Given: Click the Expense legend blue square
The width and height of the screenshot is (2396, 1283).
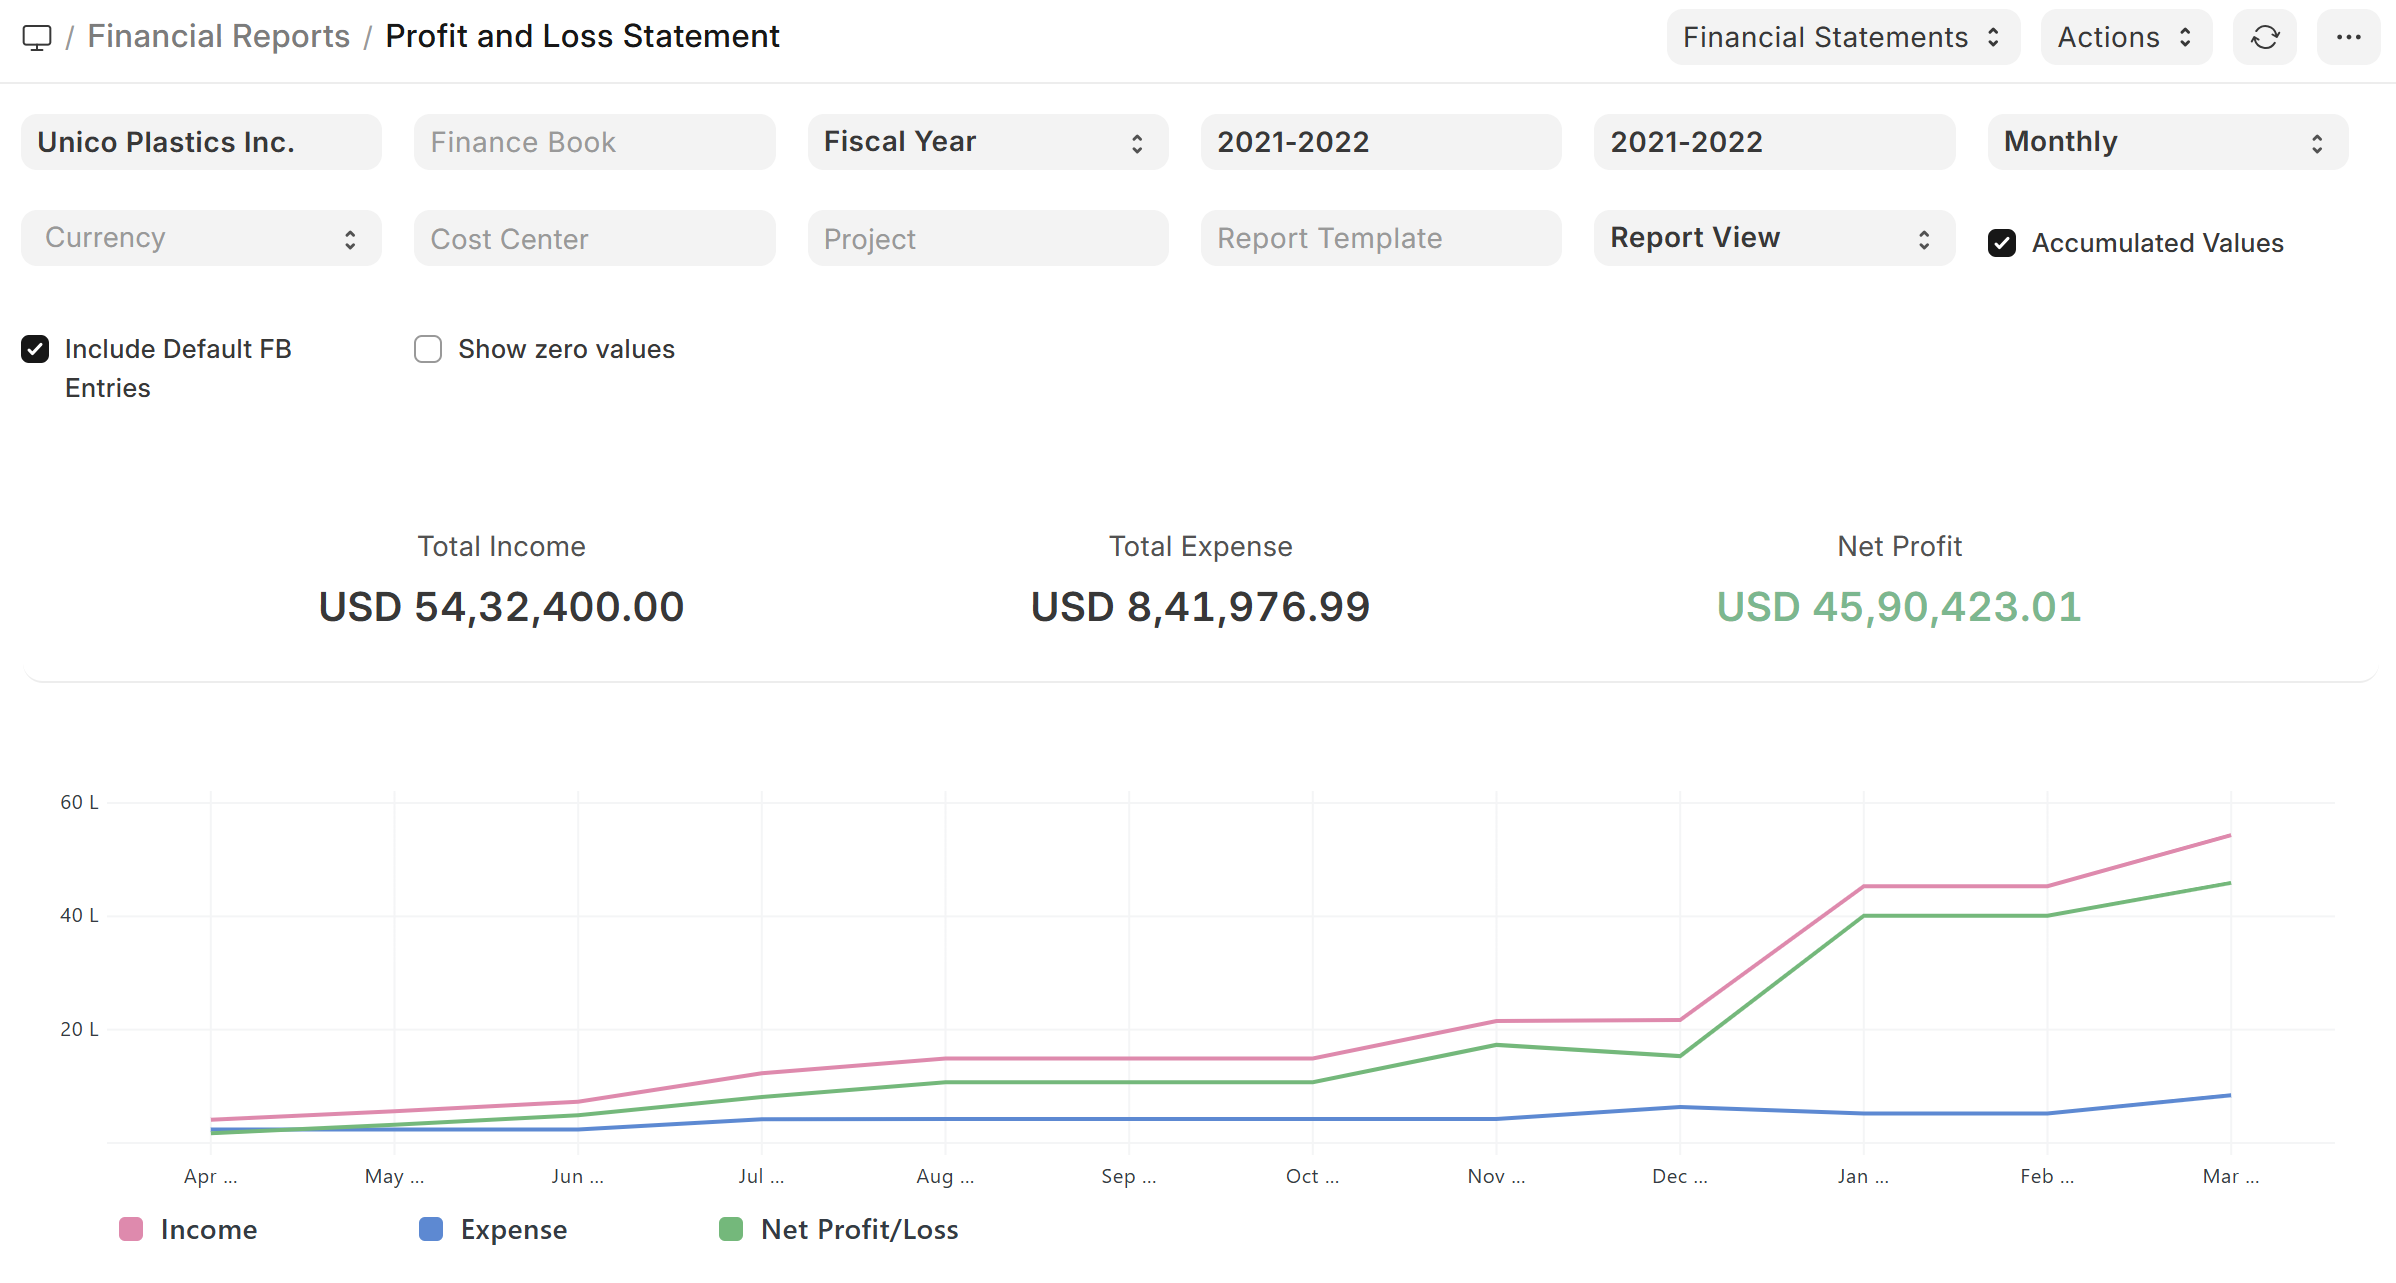Looking at the screenshot, I should (431, 1229).
